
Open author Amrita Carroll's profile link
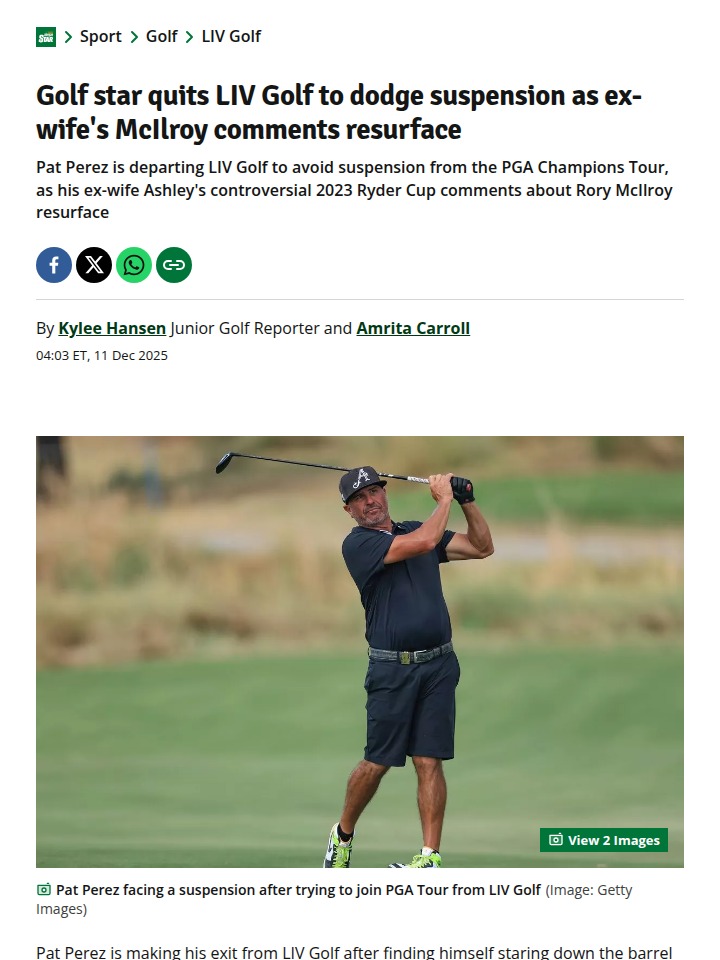pyautogui.click(x=413, y=328)
